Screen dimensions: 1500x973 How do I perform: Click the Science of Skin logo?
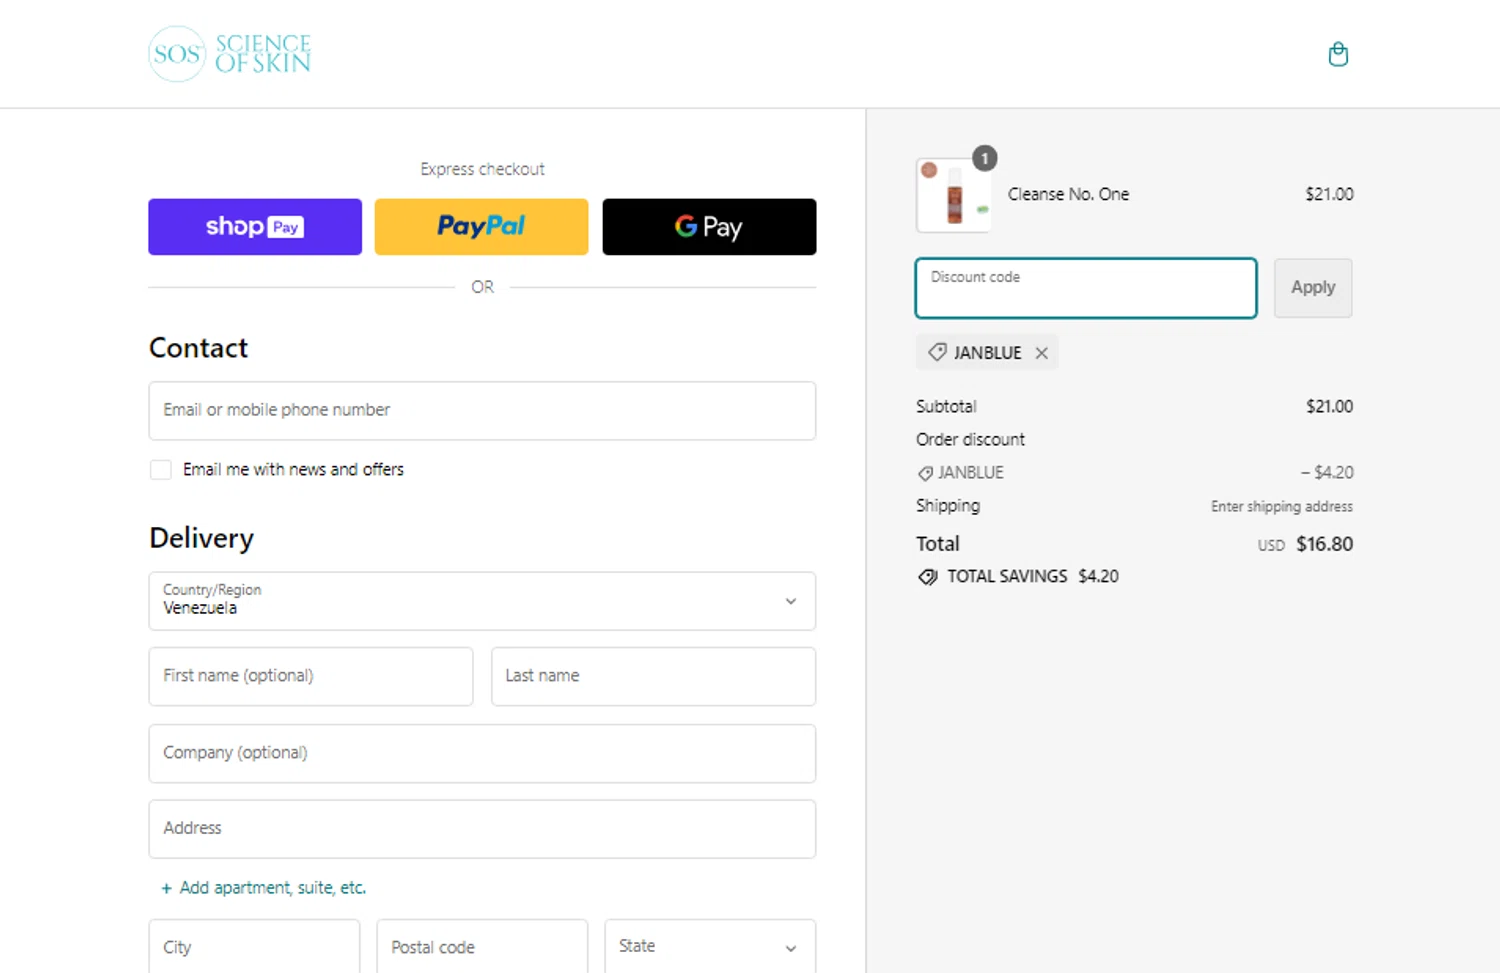pyautogui.click(x=230, y=54)
